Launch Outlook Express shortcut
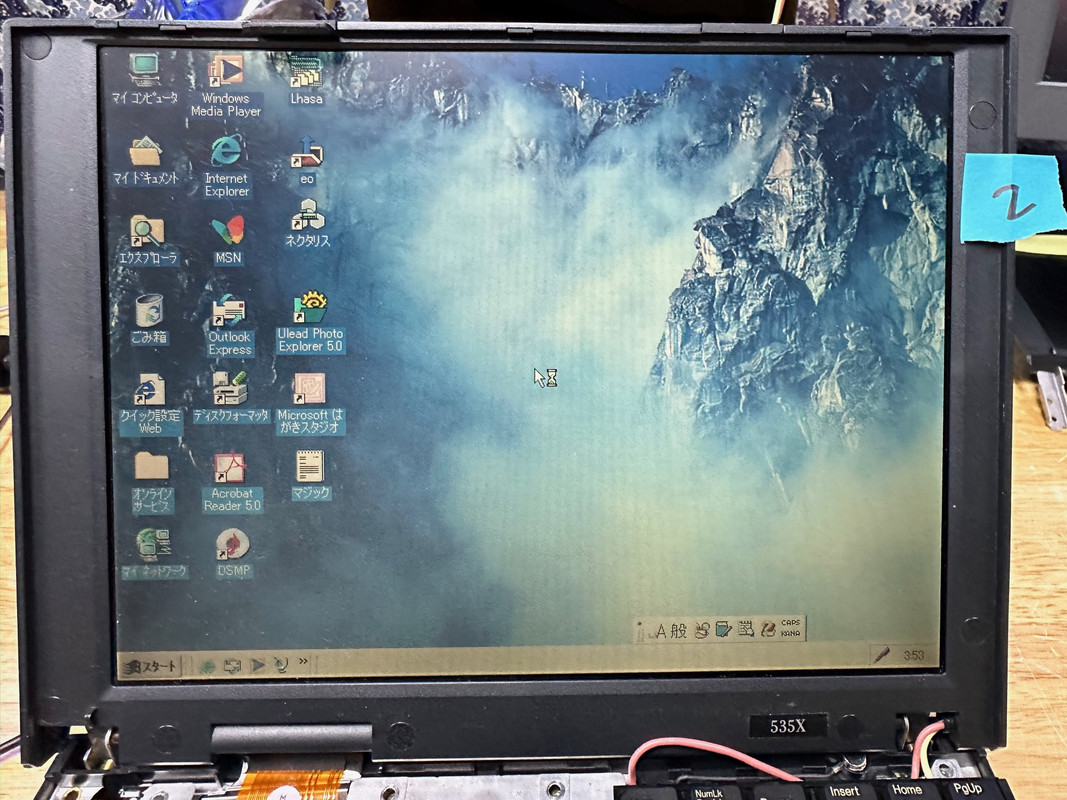The width and height of the screenshot is (1067, 800). click(229, 324)
